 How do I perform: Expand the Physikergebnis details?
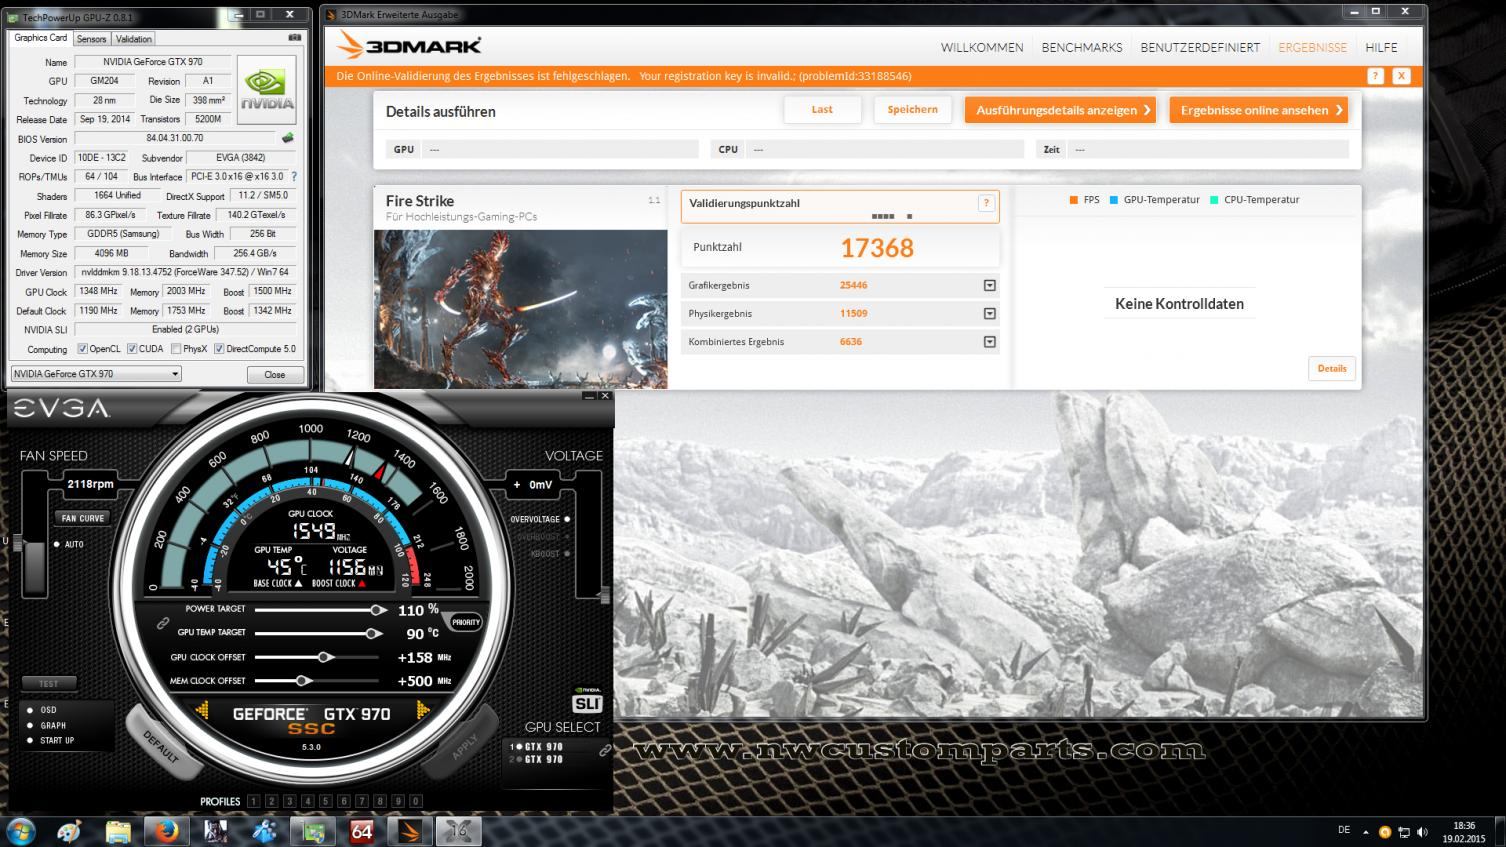pos(989,314)
